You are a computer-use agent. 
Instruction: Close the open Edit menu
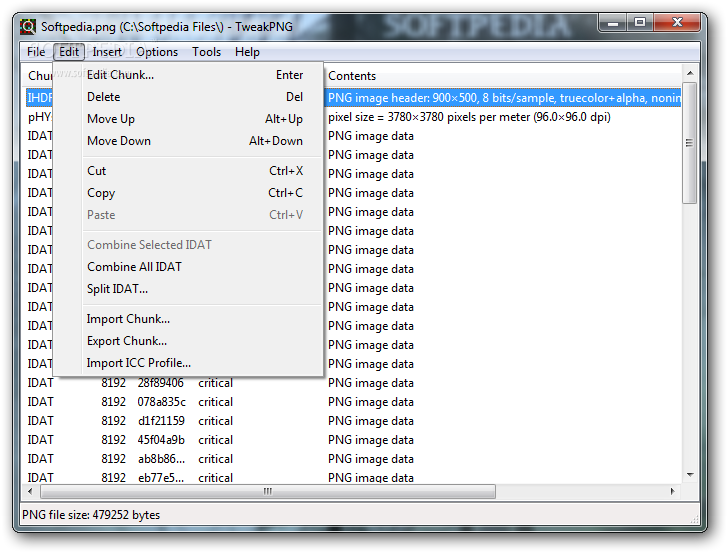tap(69, 52)
